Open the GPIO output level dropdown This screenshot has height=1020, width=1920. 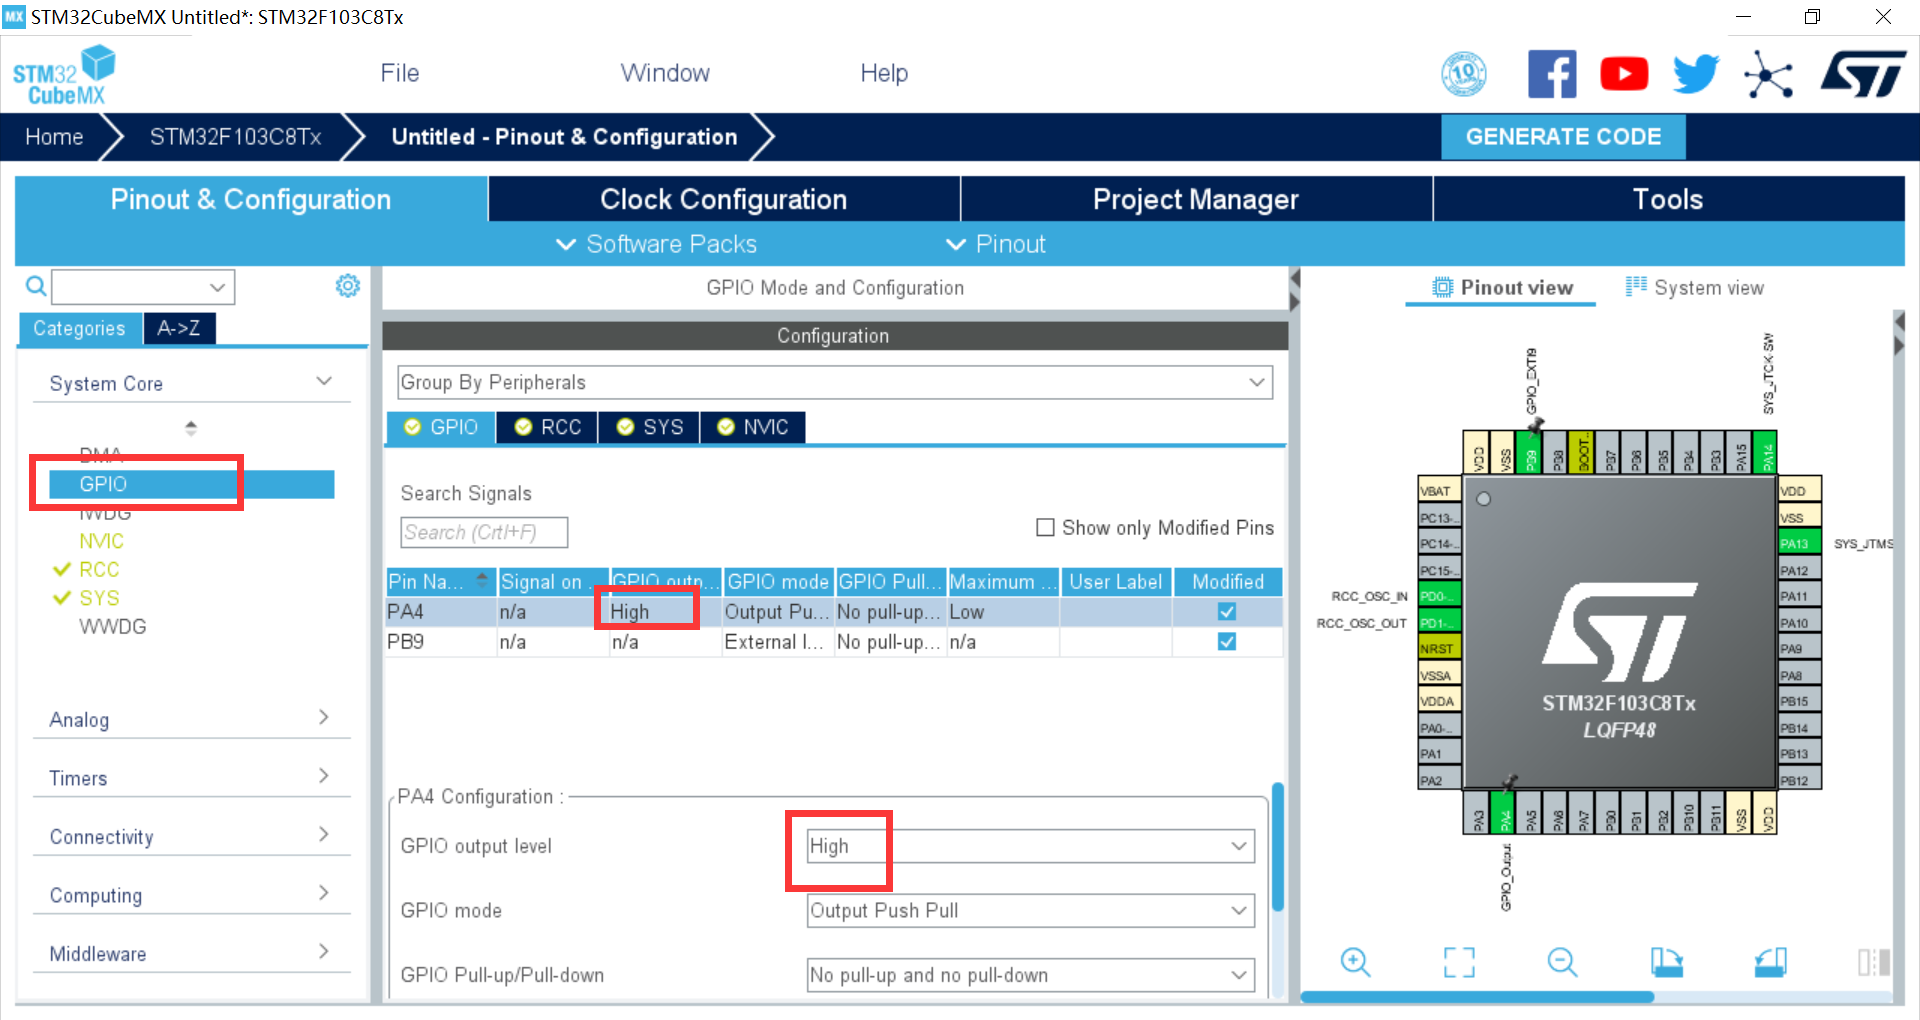(1031, 846)
